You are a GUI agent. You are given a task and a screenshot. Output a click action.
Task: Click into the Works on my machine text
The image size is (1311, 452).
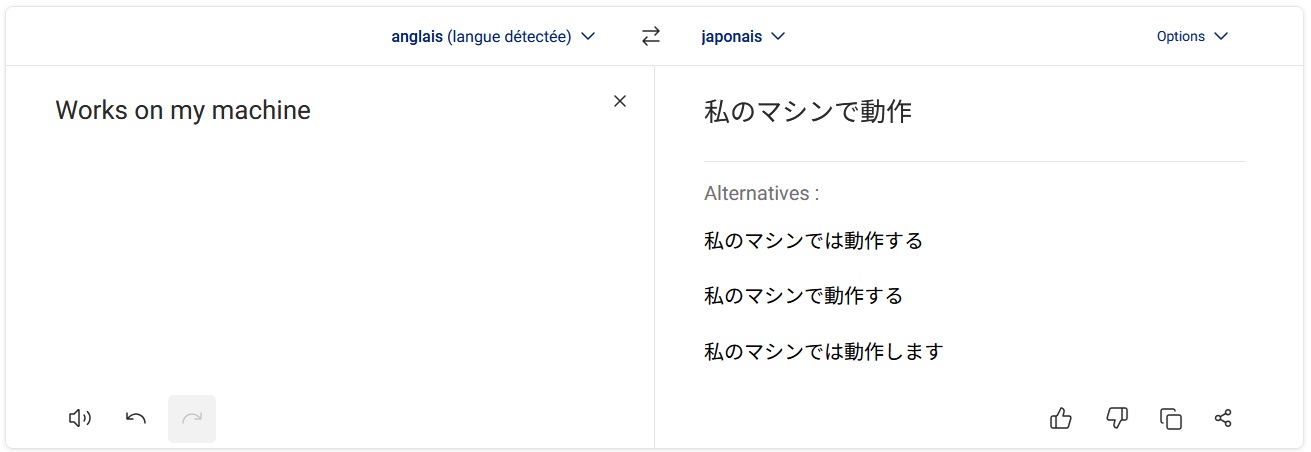(183, 110)
